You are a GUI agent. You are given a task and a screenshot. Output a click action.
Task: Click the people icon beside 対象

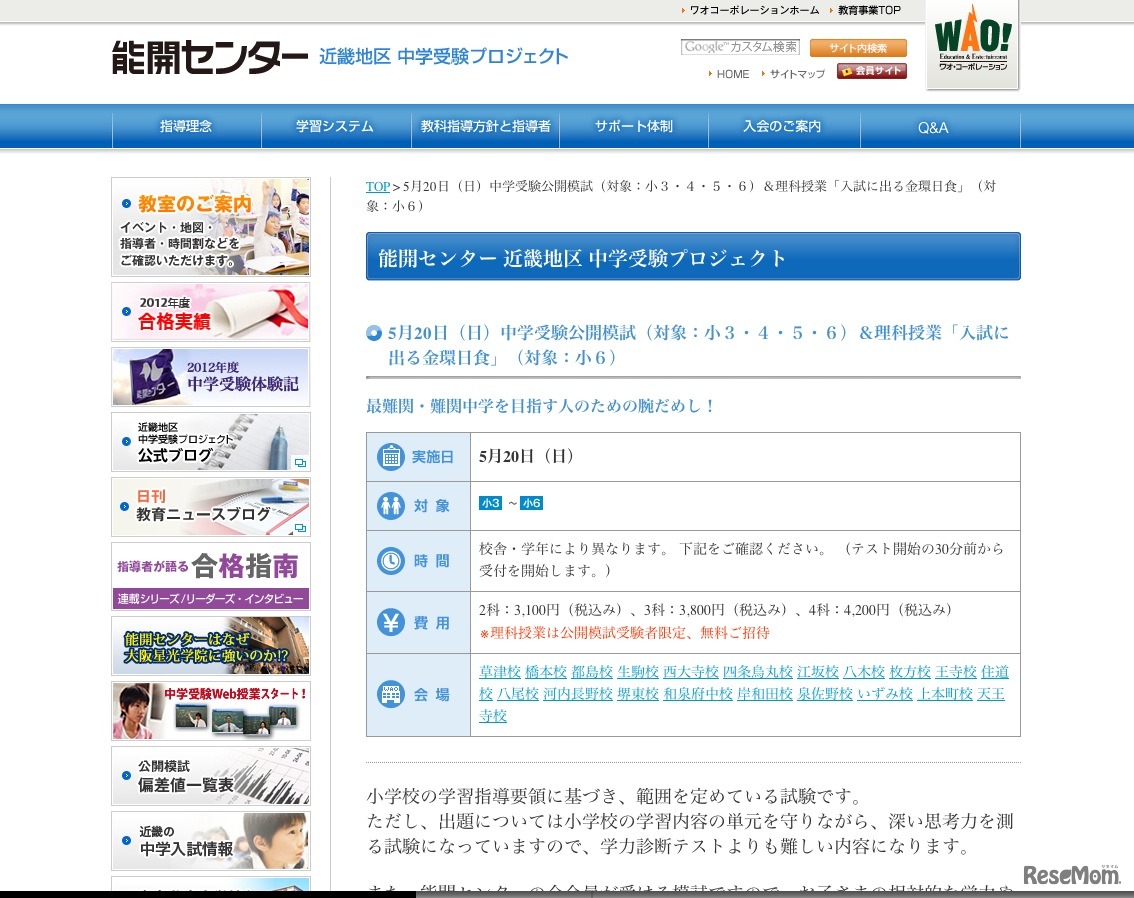pyautogui.click(x=390, y=506)
